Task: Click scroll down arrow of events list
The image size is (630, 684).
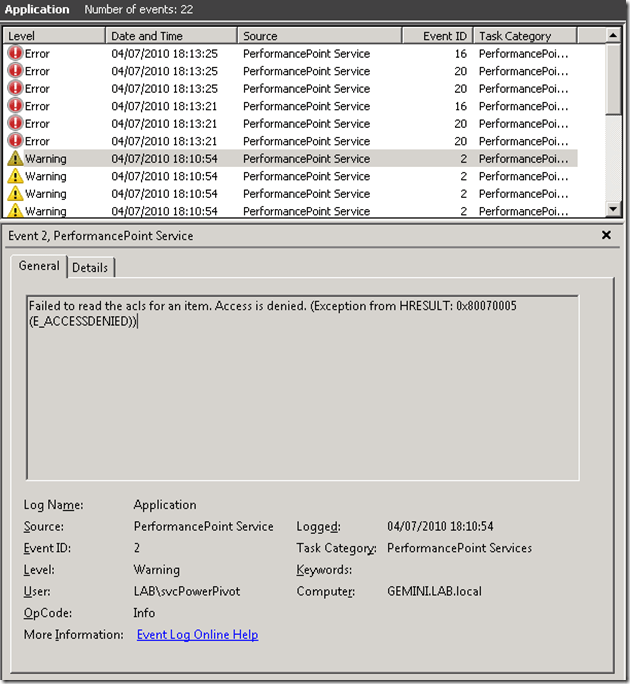Action: (x=613, y=209)
